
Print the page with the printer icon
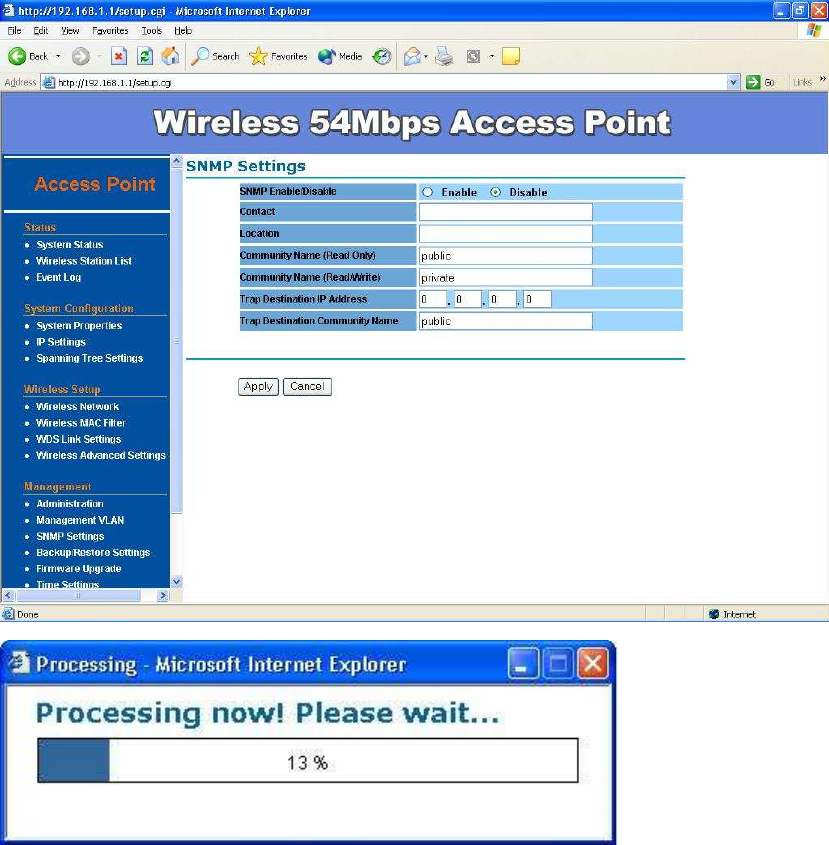444,56
